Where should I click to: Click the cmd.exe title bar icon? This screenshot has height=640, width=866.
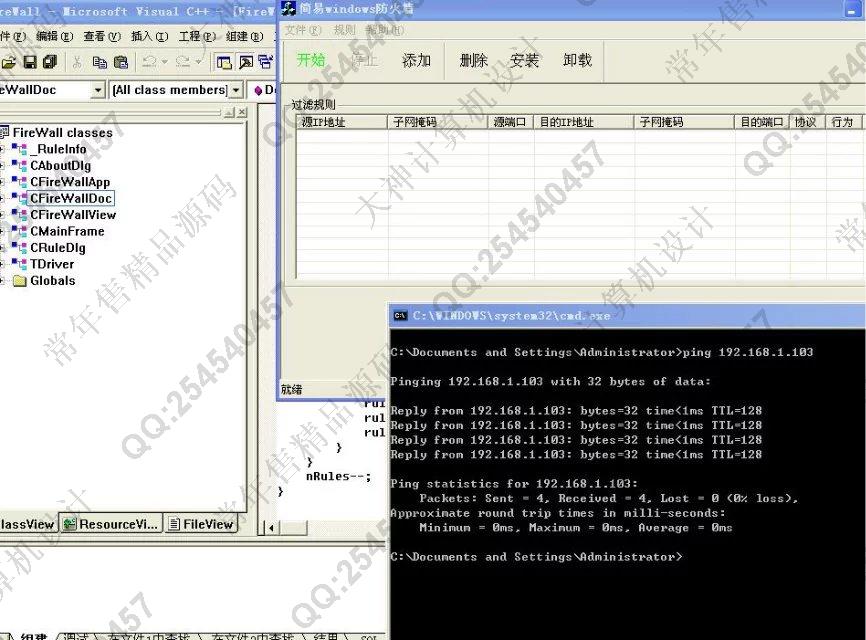pos(400,315)
